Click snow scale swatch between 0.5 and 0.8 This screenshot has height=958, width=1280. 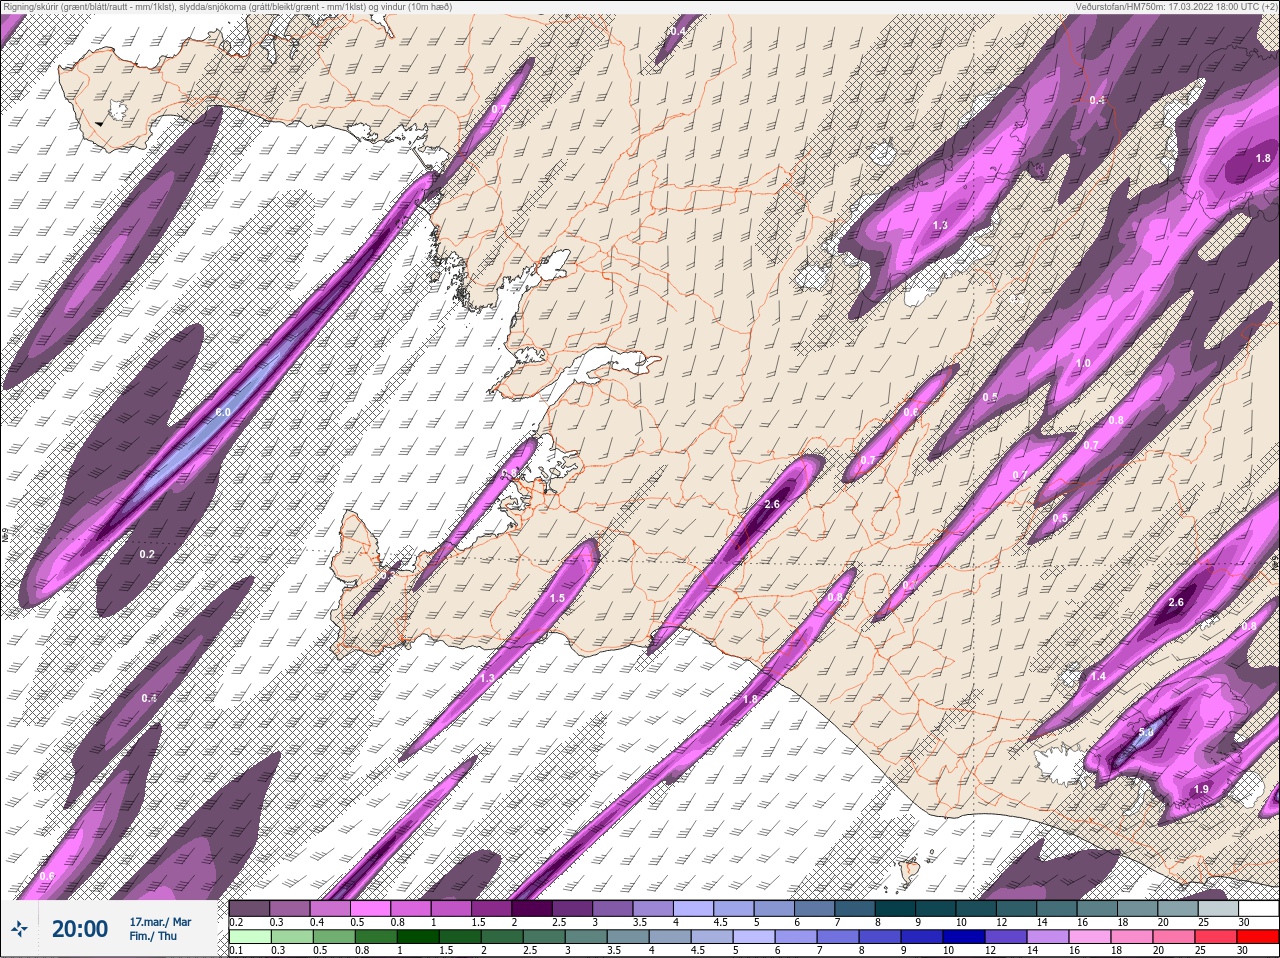point(371,908)
